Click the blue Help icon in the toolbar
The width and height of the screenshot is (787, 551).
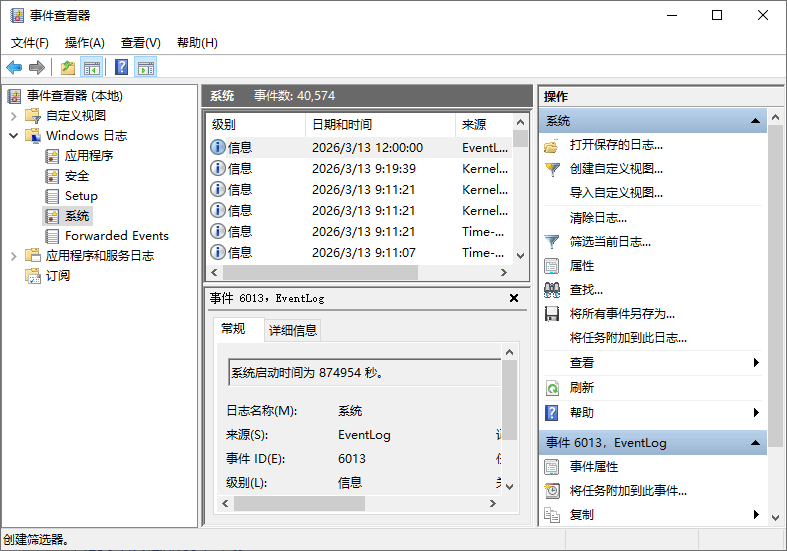(121, 67)
